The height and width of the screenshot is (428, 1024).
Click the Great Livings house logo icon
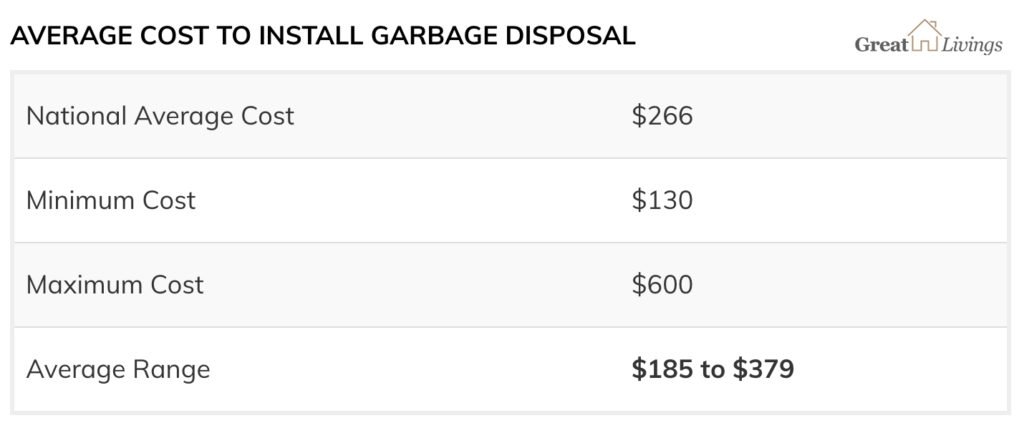pos(925,35)
